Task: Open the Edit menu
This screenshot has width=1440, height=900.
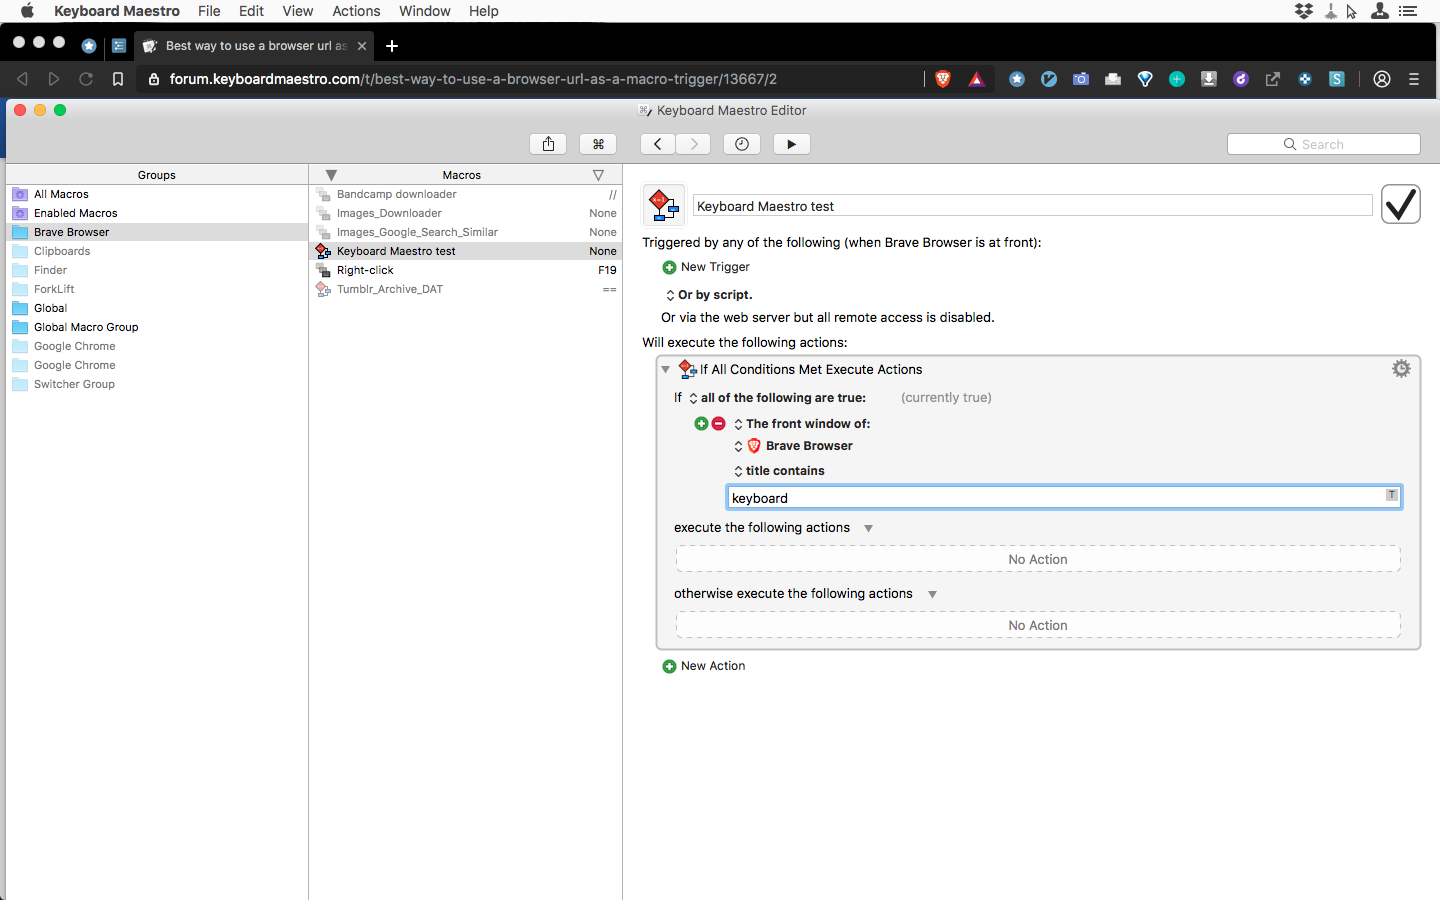Action: [251, 11]
